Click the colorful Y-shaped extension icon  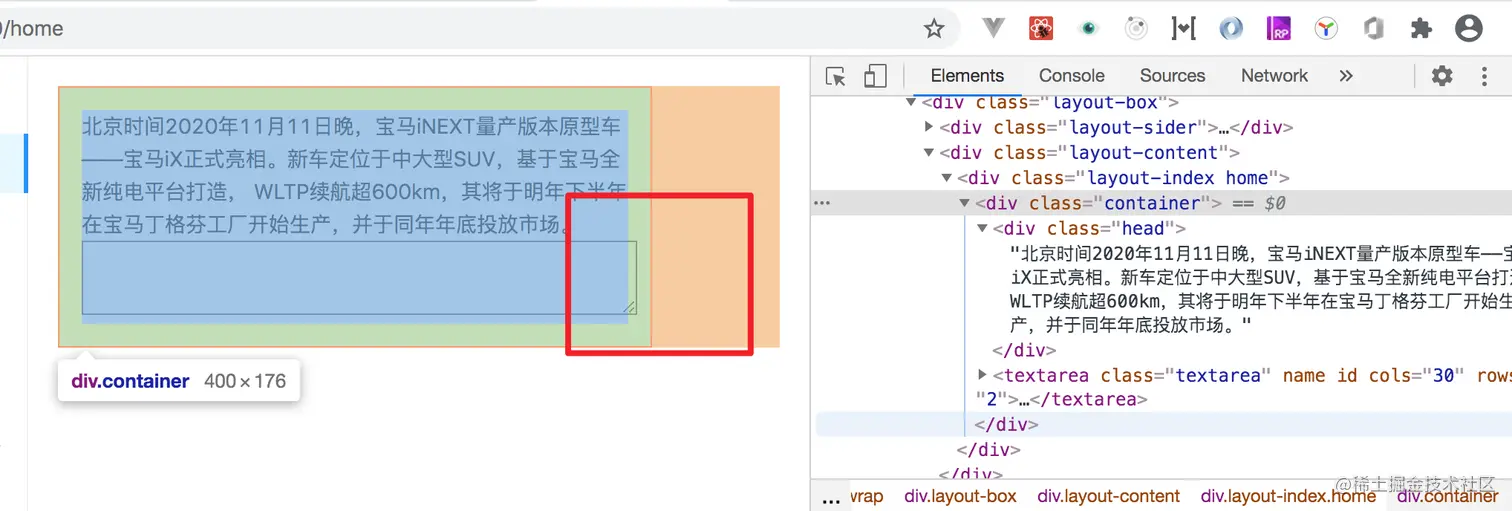[1326, 29]
